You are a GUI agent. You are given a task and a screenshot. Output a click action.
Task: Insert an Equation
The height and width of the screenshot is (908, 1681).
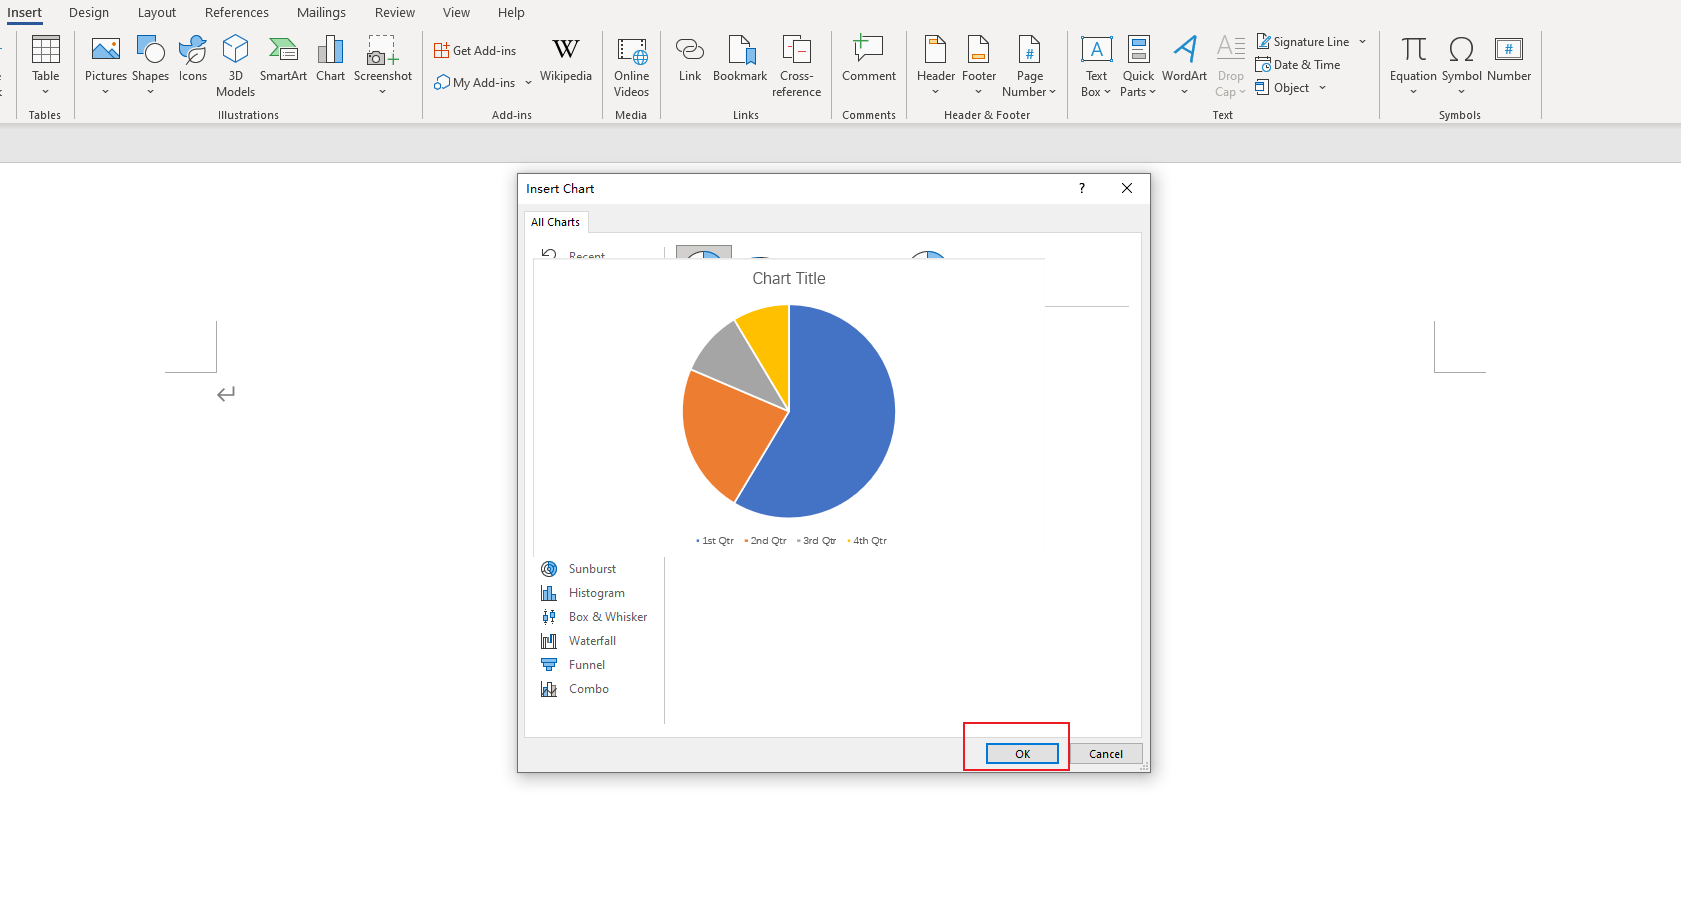1413,66
